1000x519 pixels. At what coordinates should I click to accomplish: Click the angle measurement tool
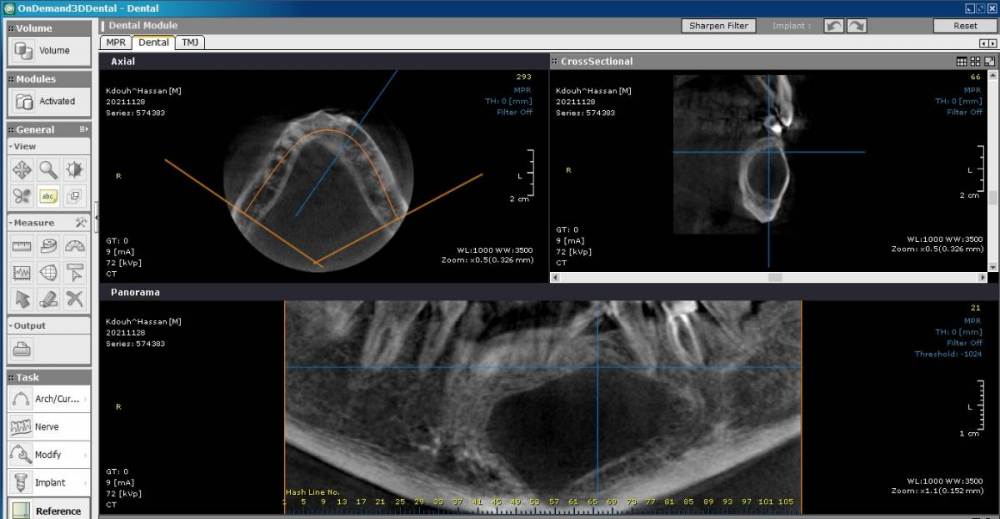[75, 246]
